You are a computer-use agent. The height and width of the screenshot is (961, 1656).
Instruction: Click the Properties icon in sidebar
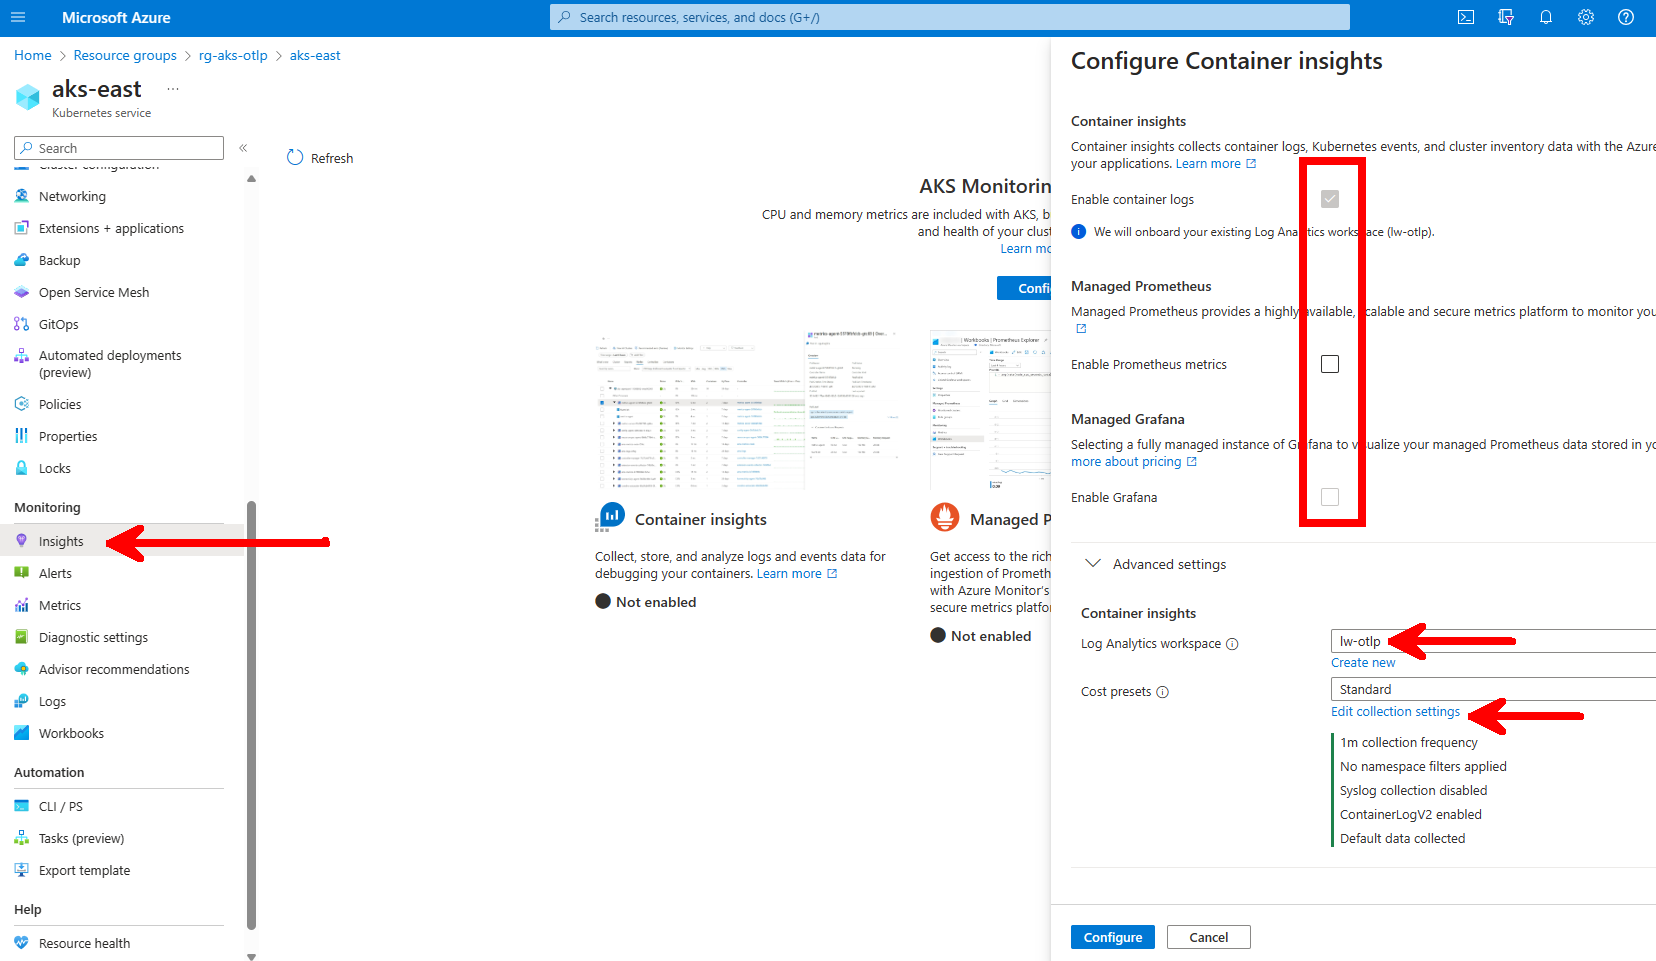(x=22, y=436)
